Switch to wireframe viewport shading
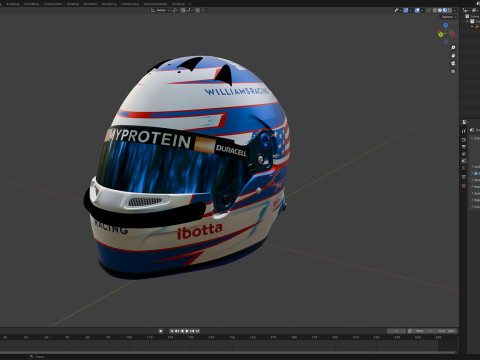Screen dimensions: 480x360 click(435, 10)
